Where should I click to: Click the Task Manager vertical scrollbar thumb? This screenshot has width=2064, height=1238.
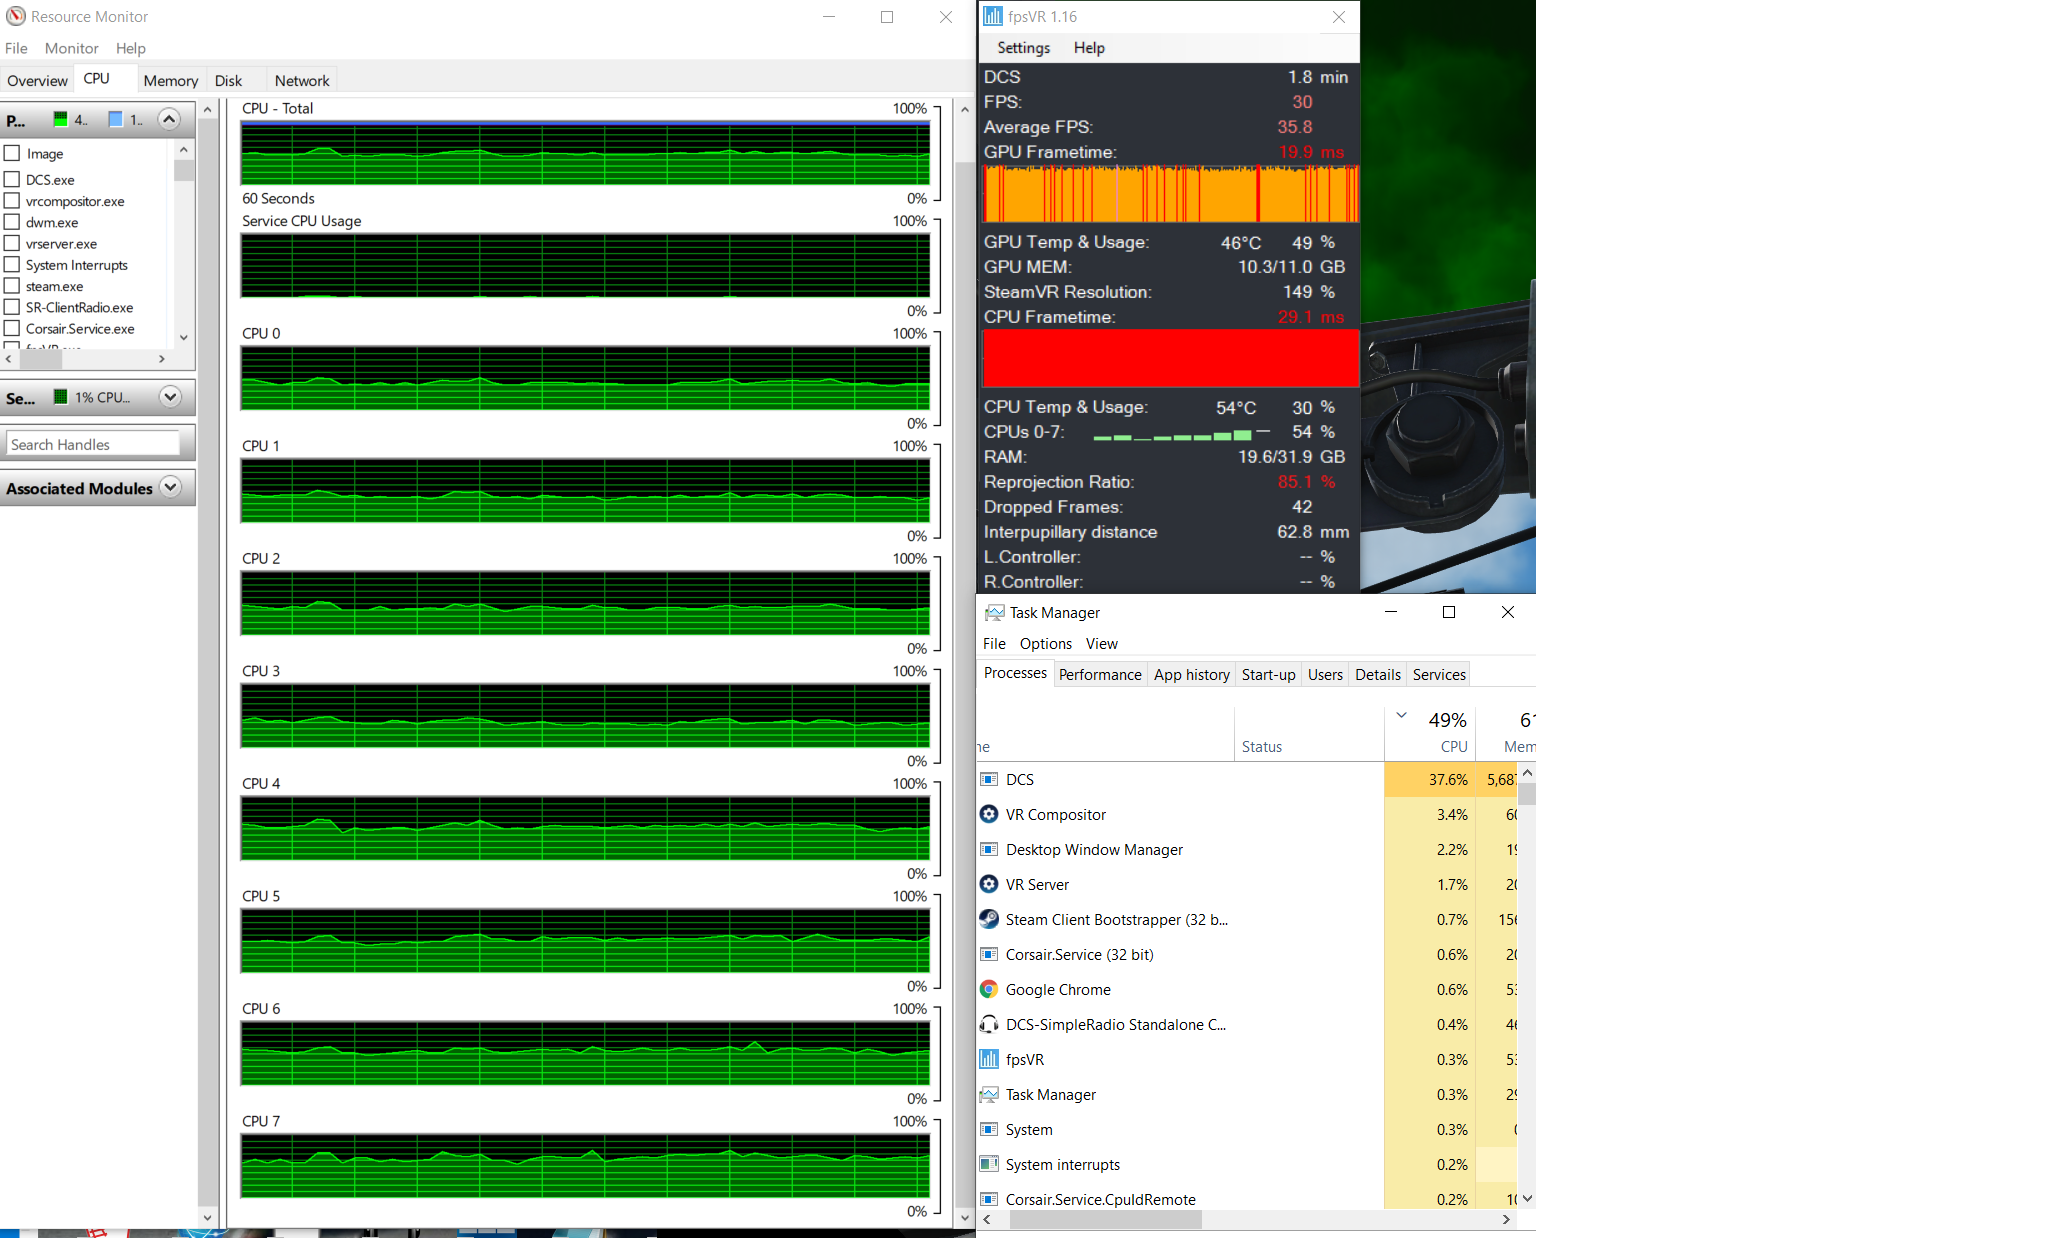tap(1527, 794)
